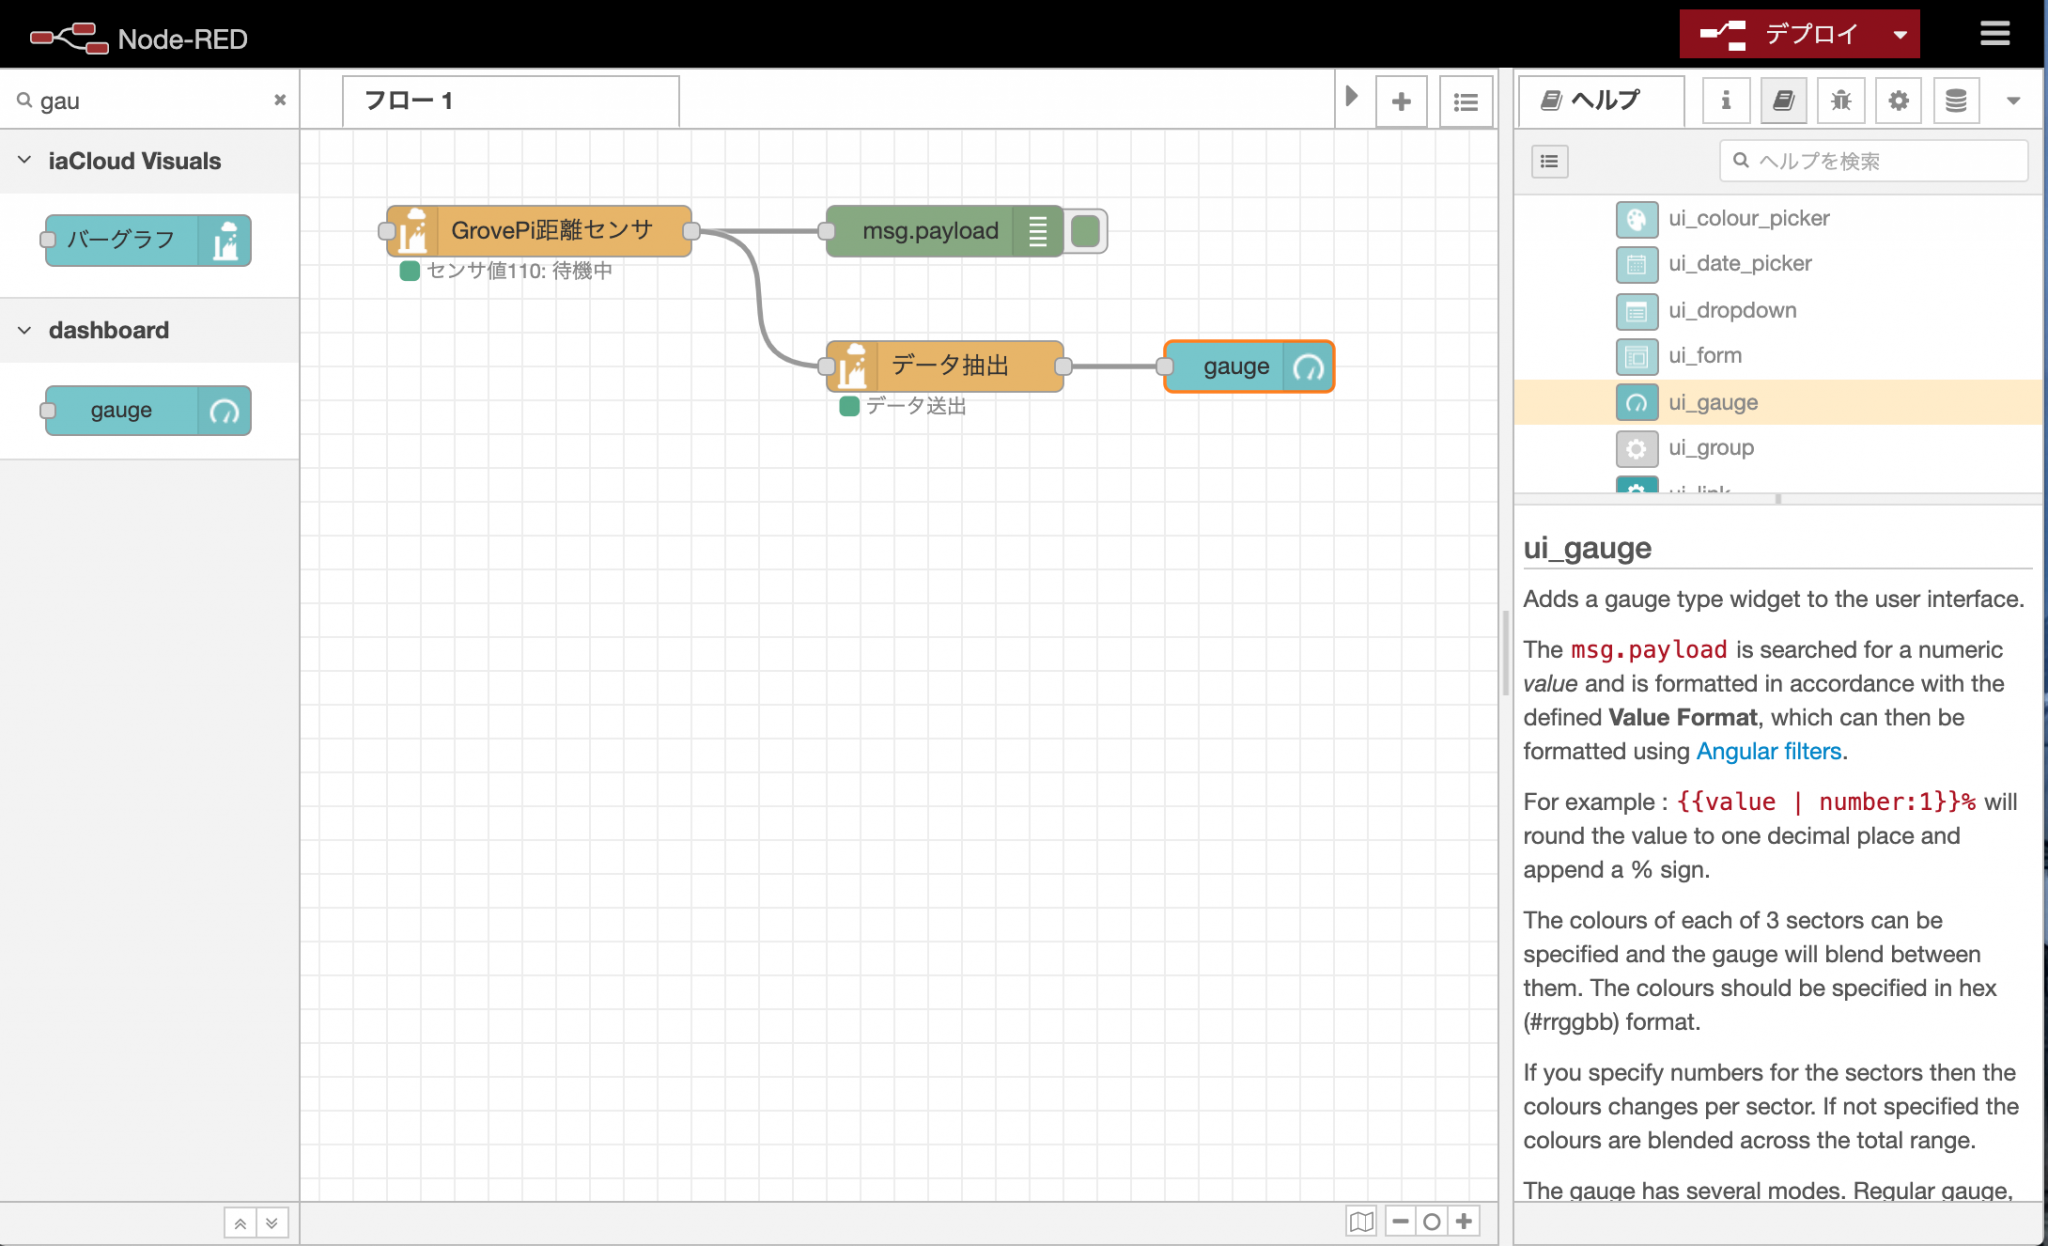The height and width of the screenshot is (1246, 2048).
Task: Open the debug messages bug icon
Action: click(1840, 100)
